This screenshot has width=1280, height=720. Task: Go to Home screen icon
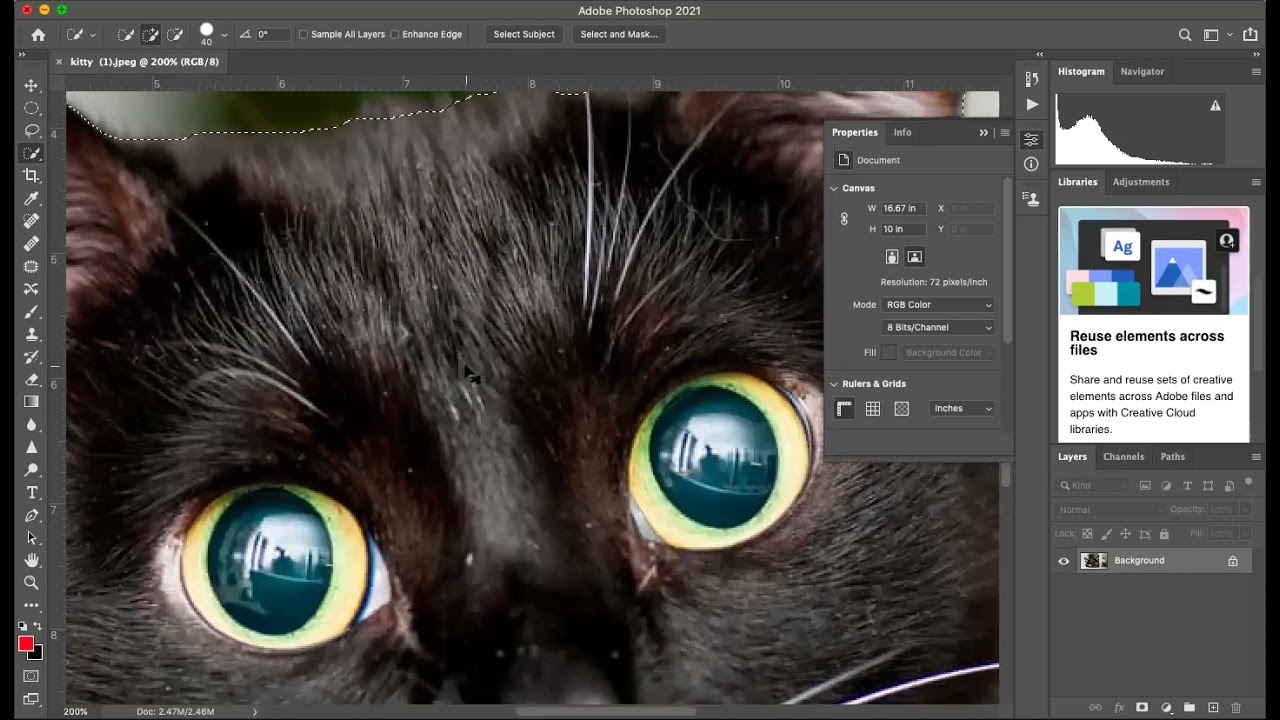[x=38, y=34]
